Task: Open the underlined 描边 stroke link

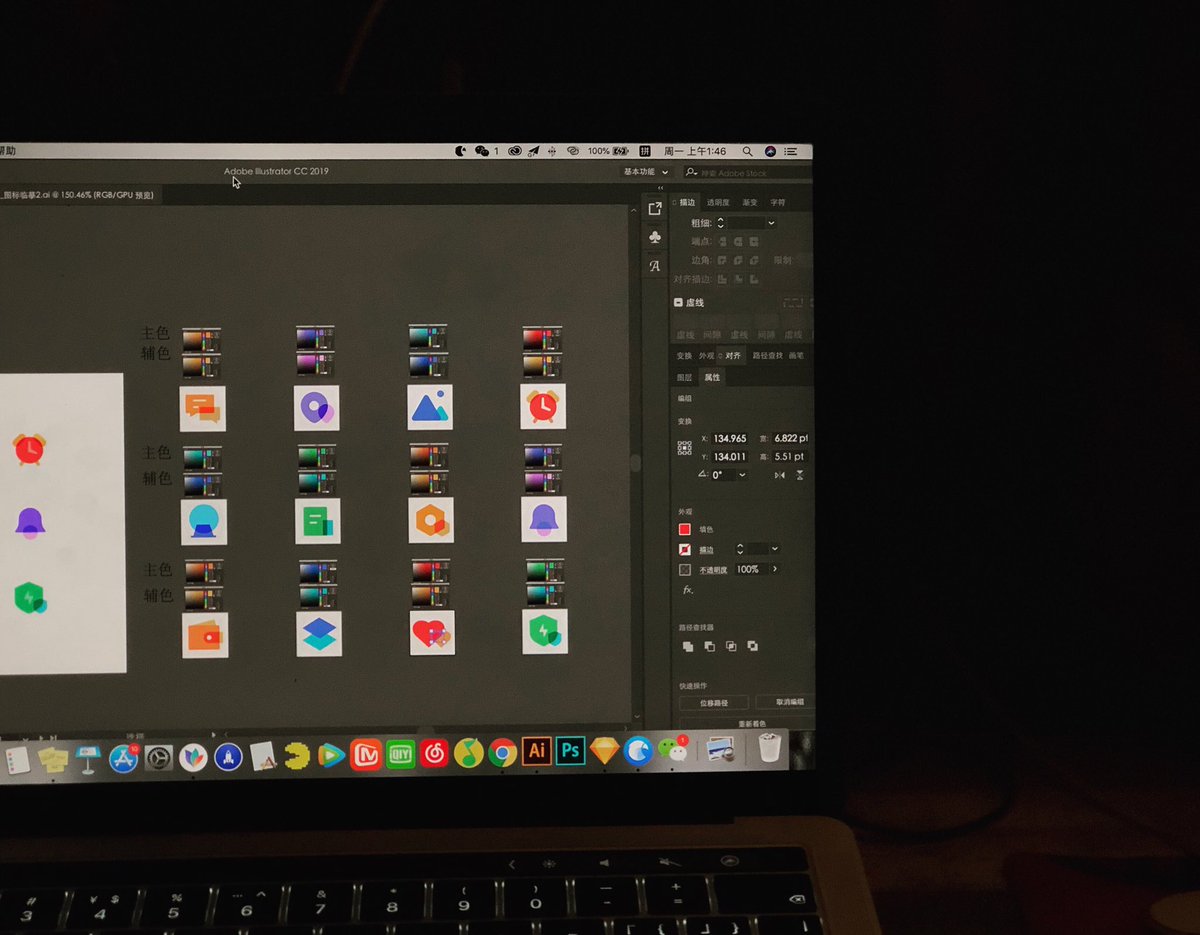Action: click(706, 550)
